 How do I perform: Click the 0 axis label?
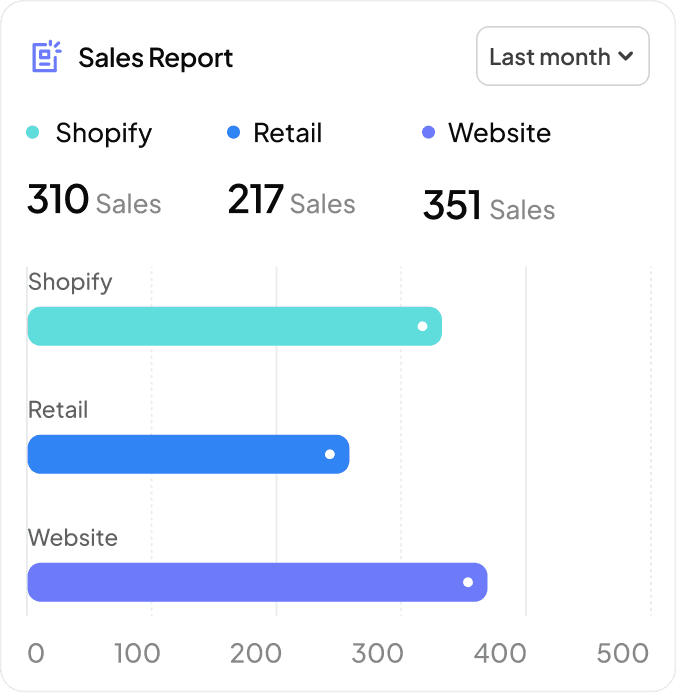coord(36,653)
